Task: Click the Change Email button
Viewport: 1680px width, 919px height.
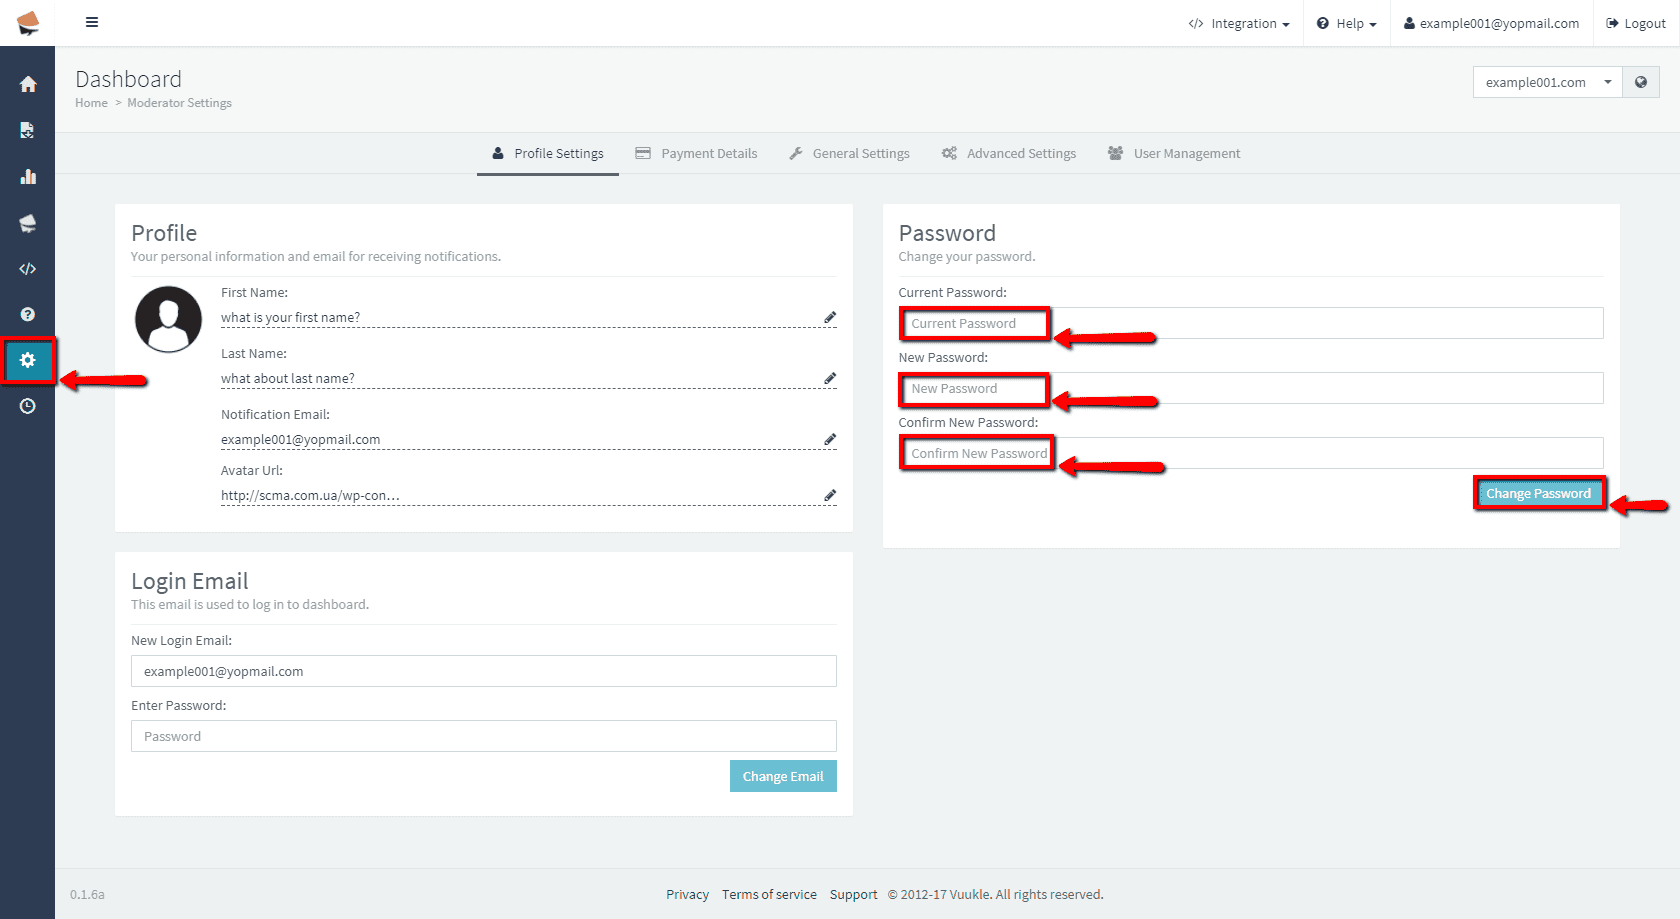Action: (x=783, y=777)
